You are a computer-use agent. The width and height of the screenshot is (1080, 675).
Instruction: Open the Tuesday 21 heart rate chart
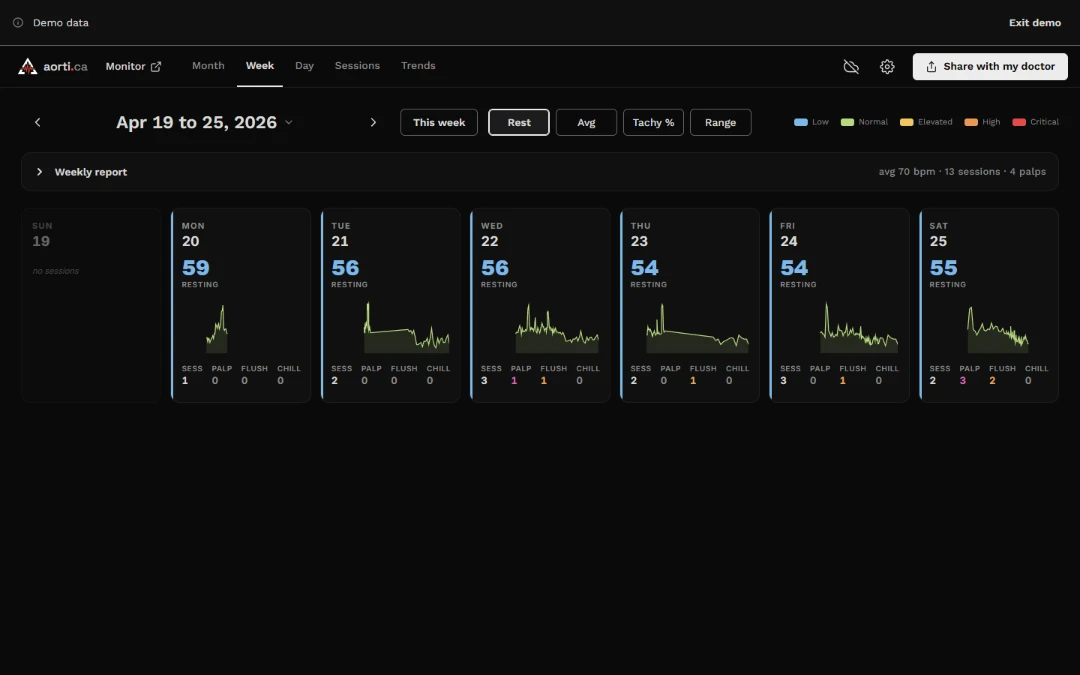point(406,328)
